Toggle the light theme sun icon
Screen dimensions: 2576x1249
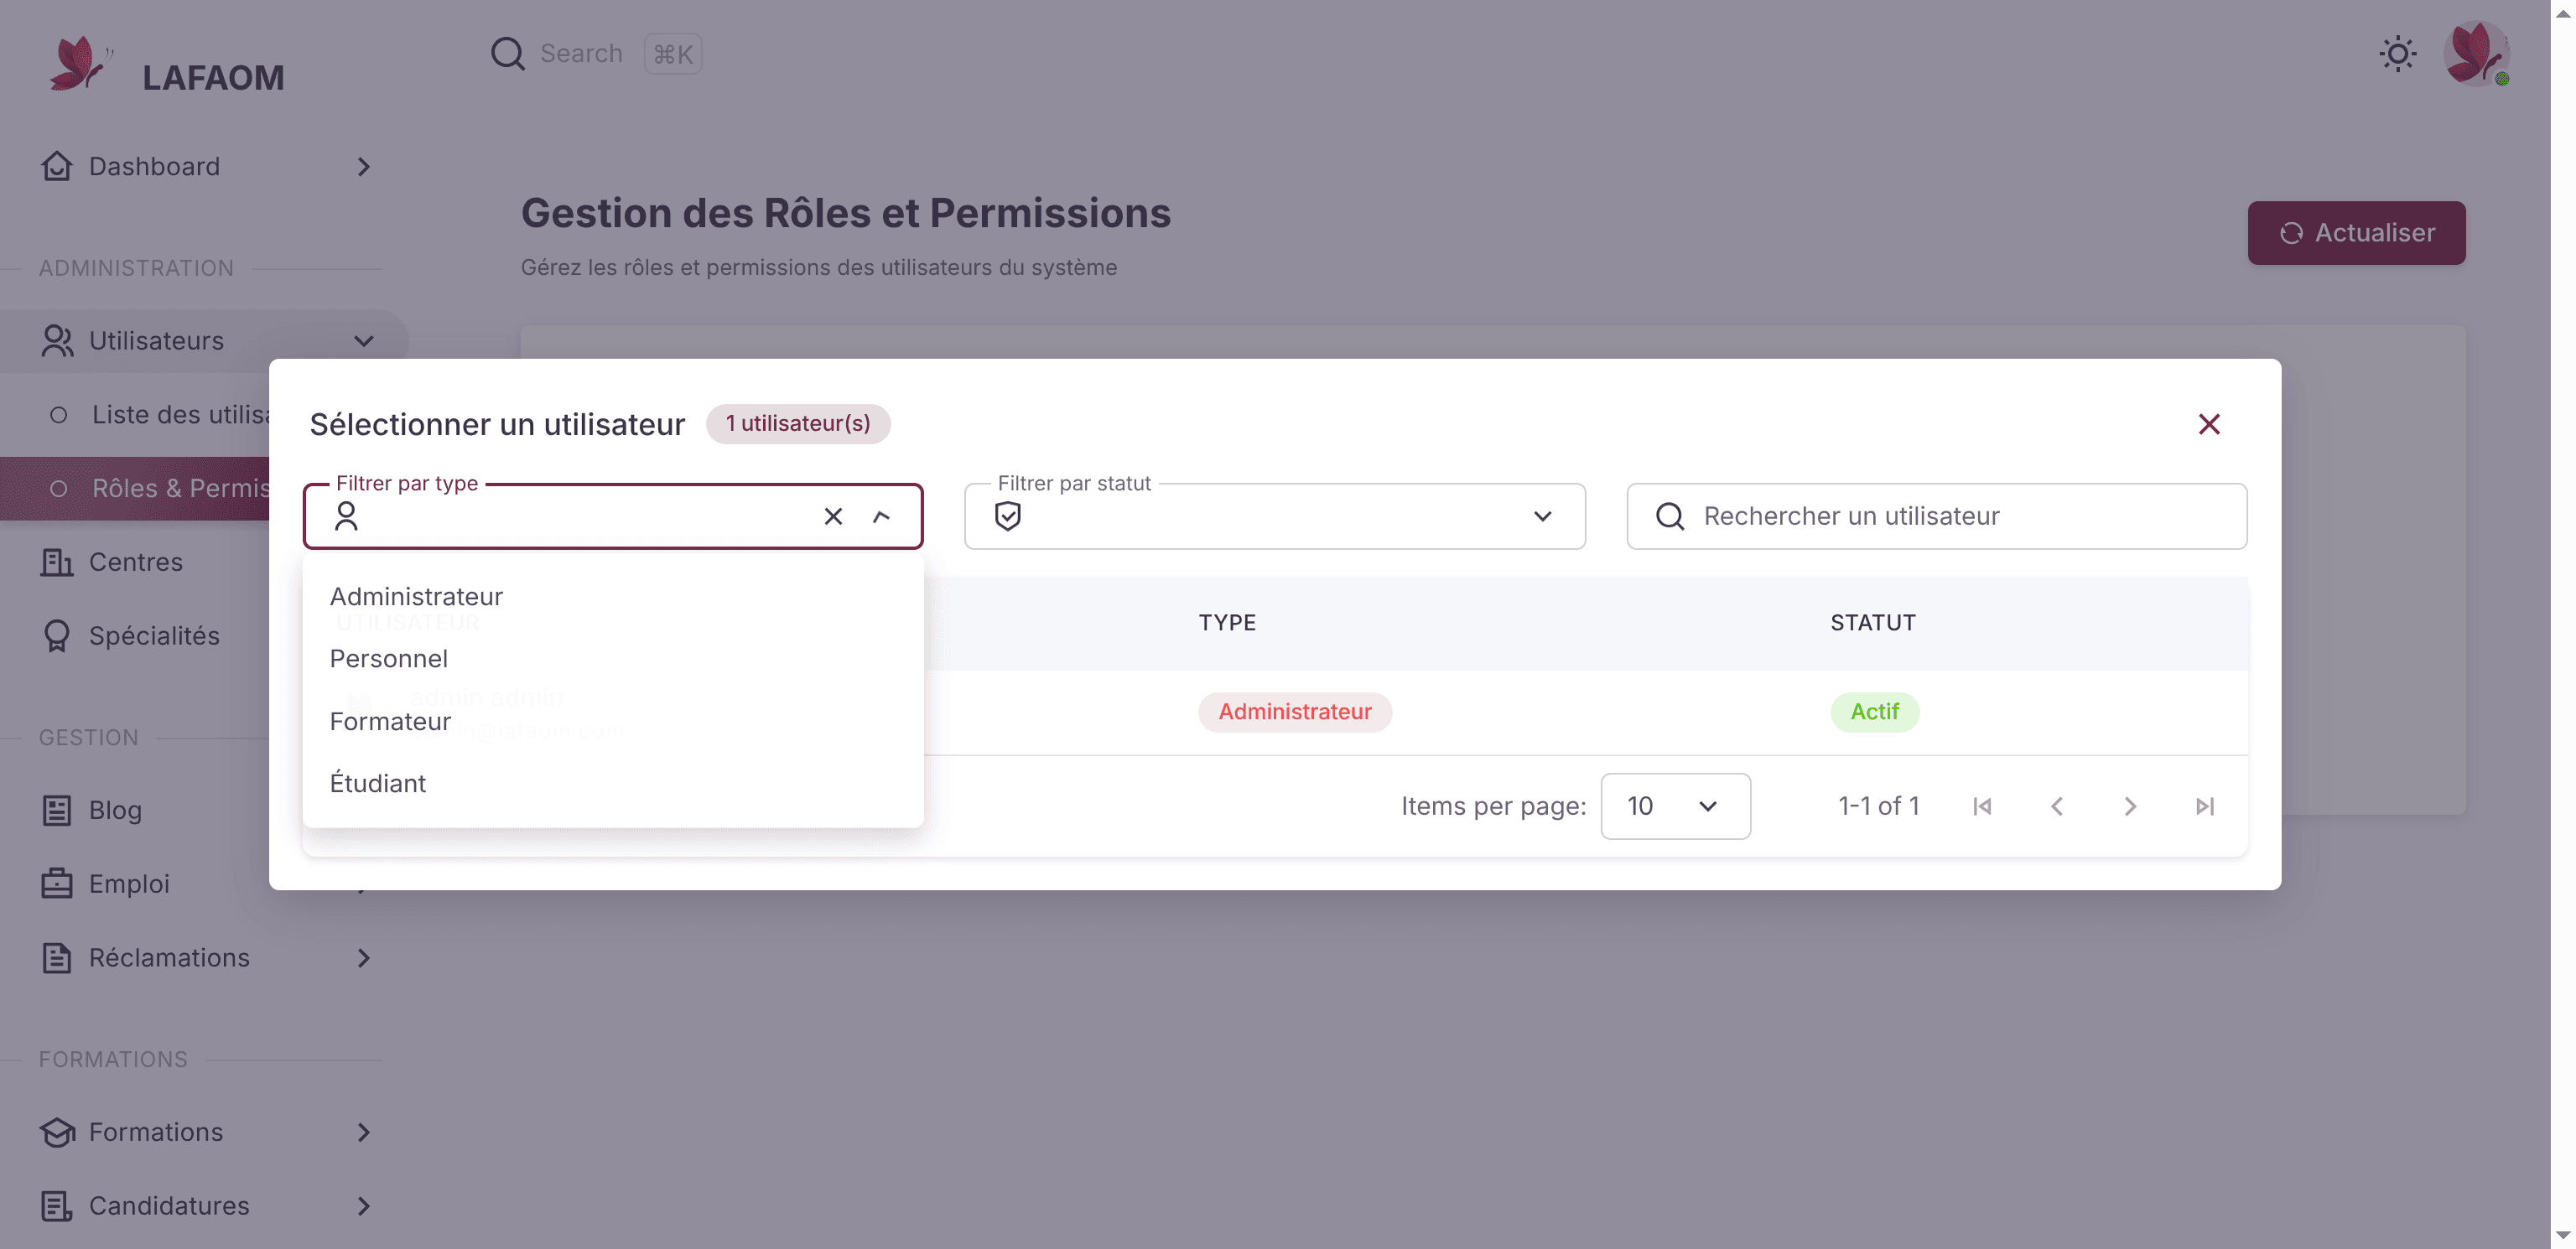2397,53
